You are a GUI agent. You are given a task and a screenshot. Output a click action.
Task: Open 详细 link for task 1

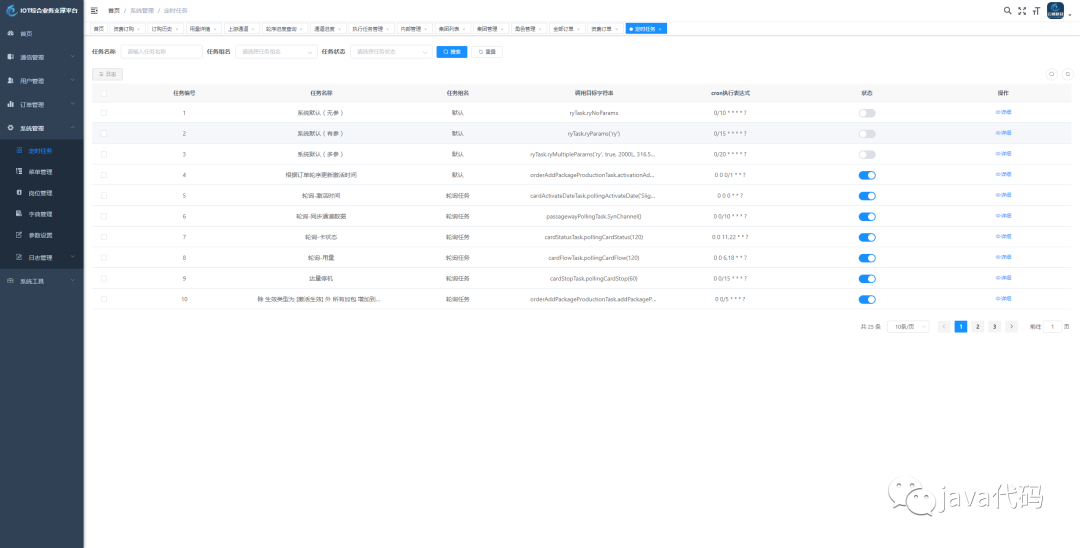[x=1004, y=112]
